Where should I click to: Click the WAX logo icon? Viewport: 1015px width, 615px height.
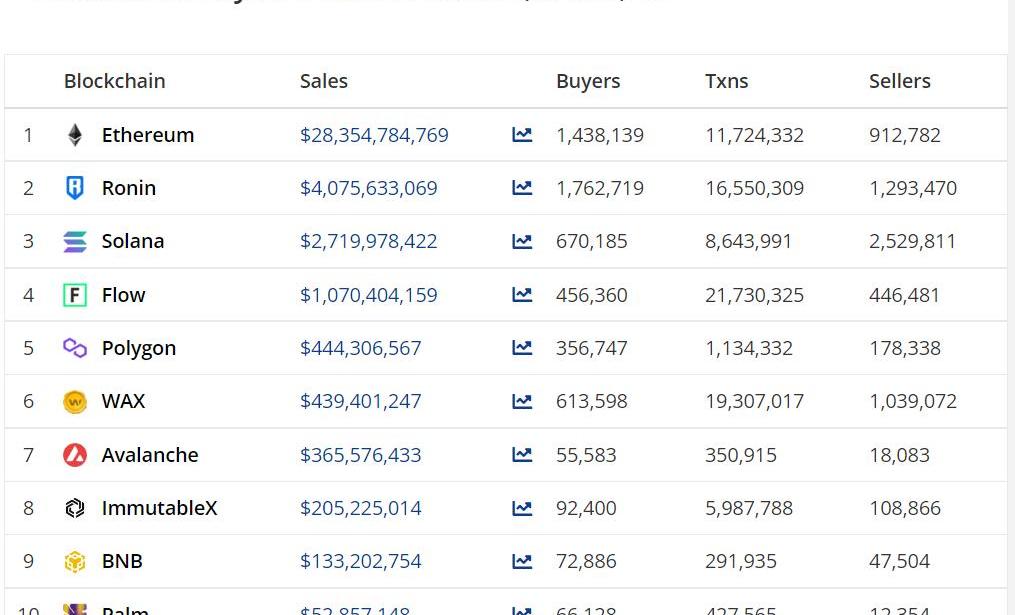75,402
